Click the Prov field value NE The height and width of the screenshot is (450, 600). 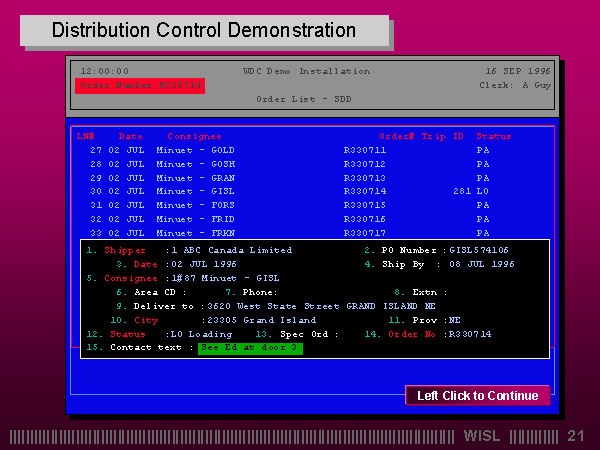(455, 320)
